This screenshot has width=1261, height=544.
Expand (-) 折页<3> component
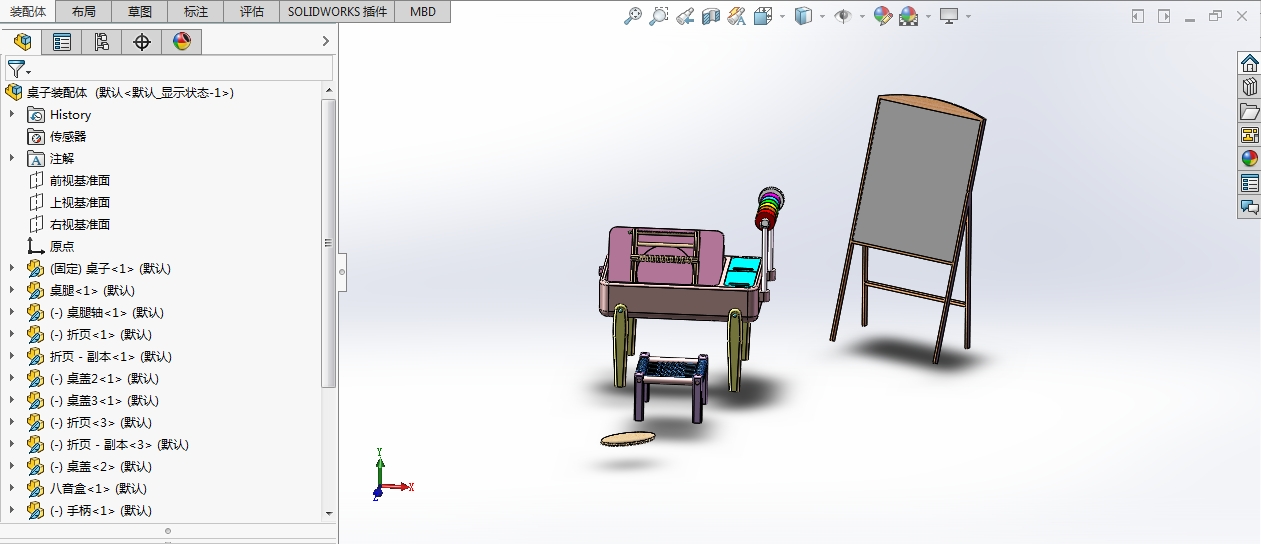pos(13,423)
